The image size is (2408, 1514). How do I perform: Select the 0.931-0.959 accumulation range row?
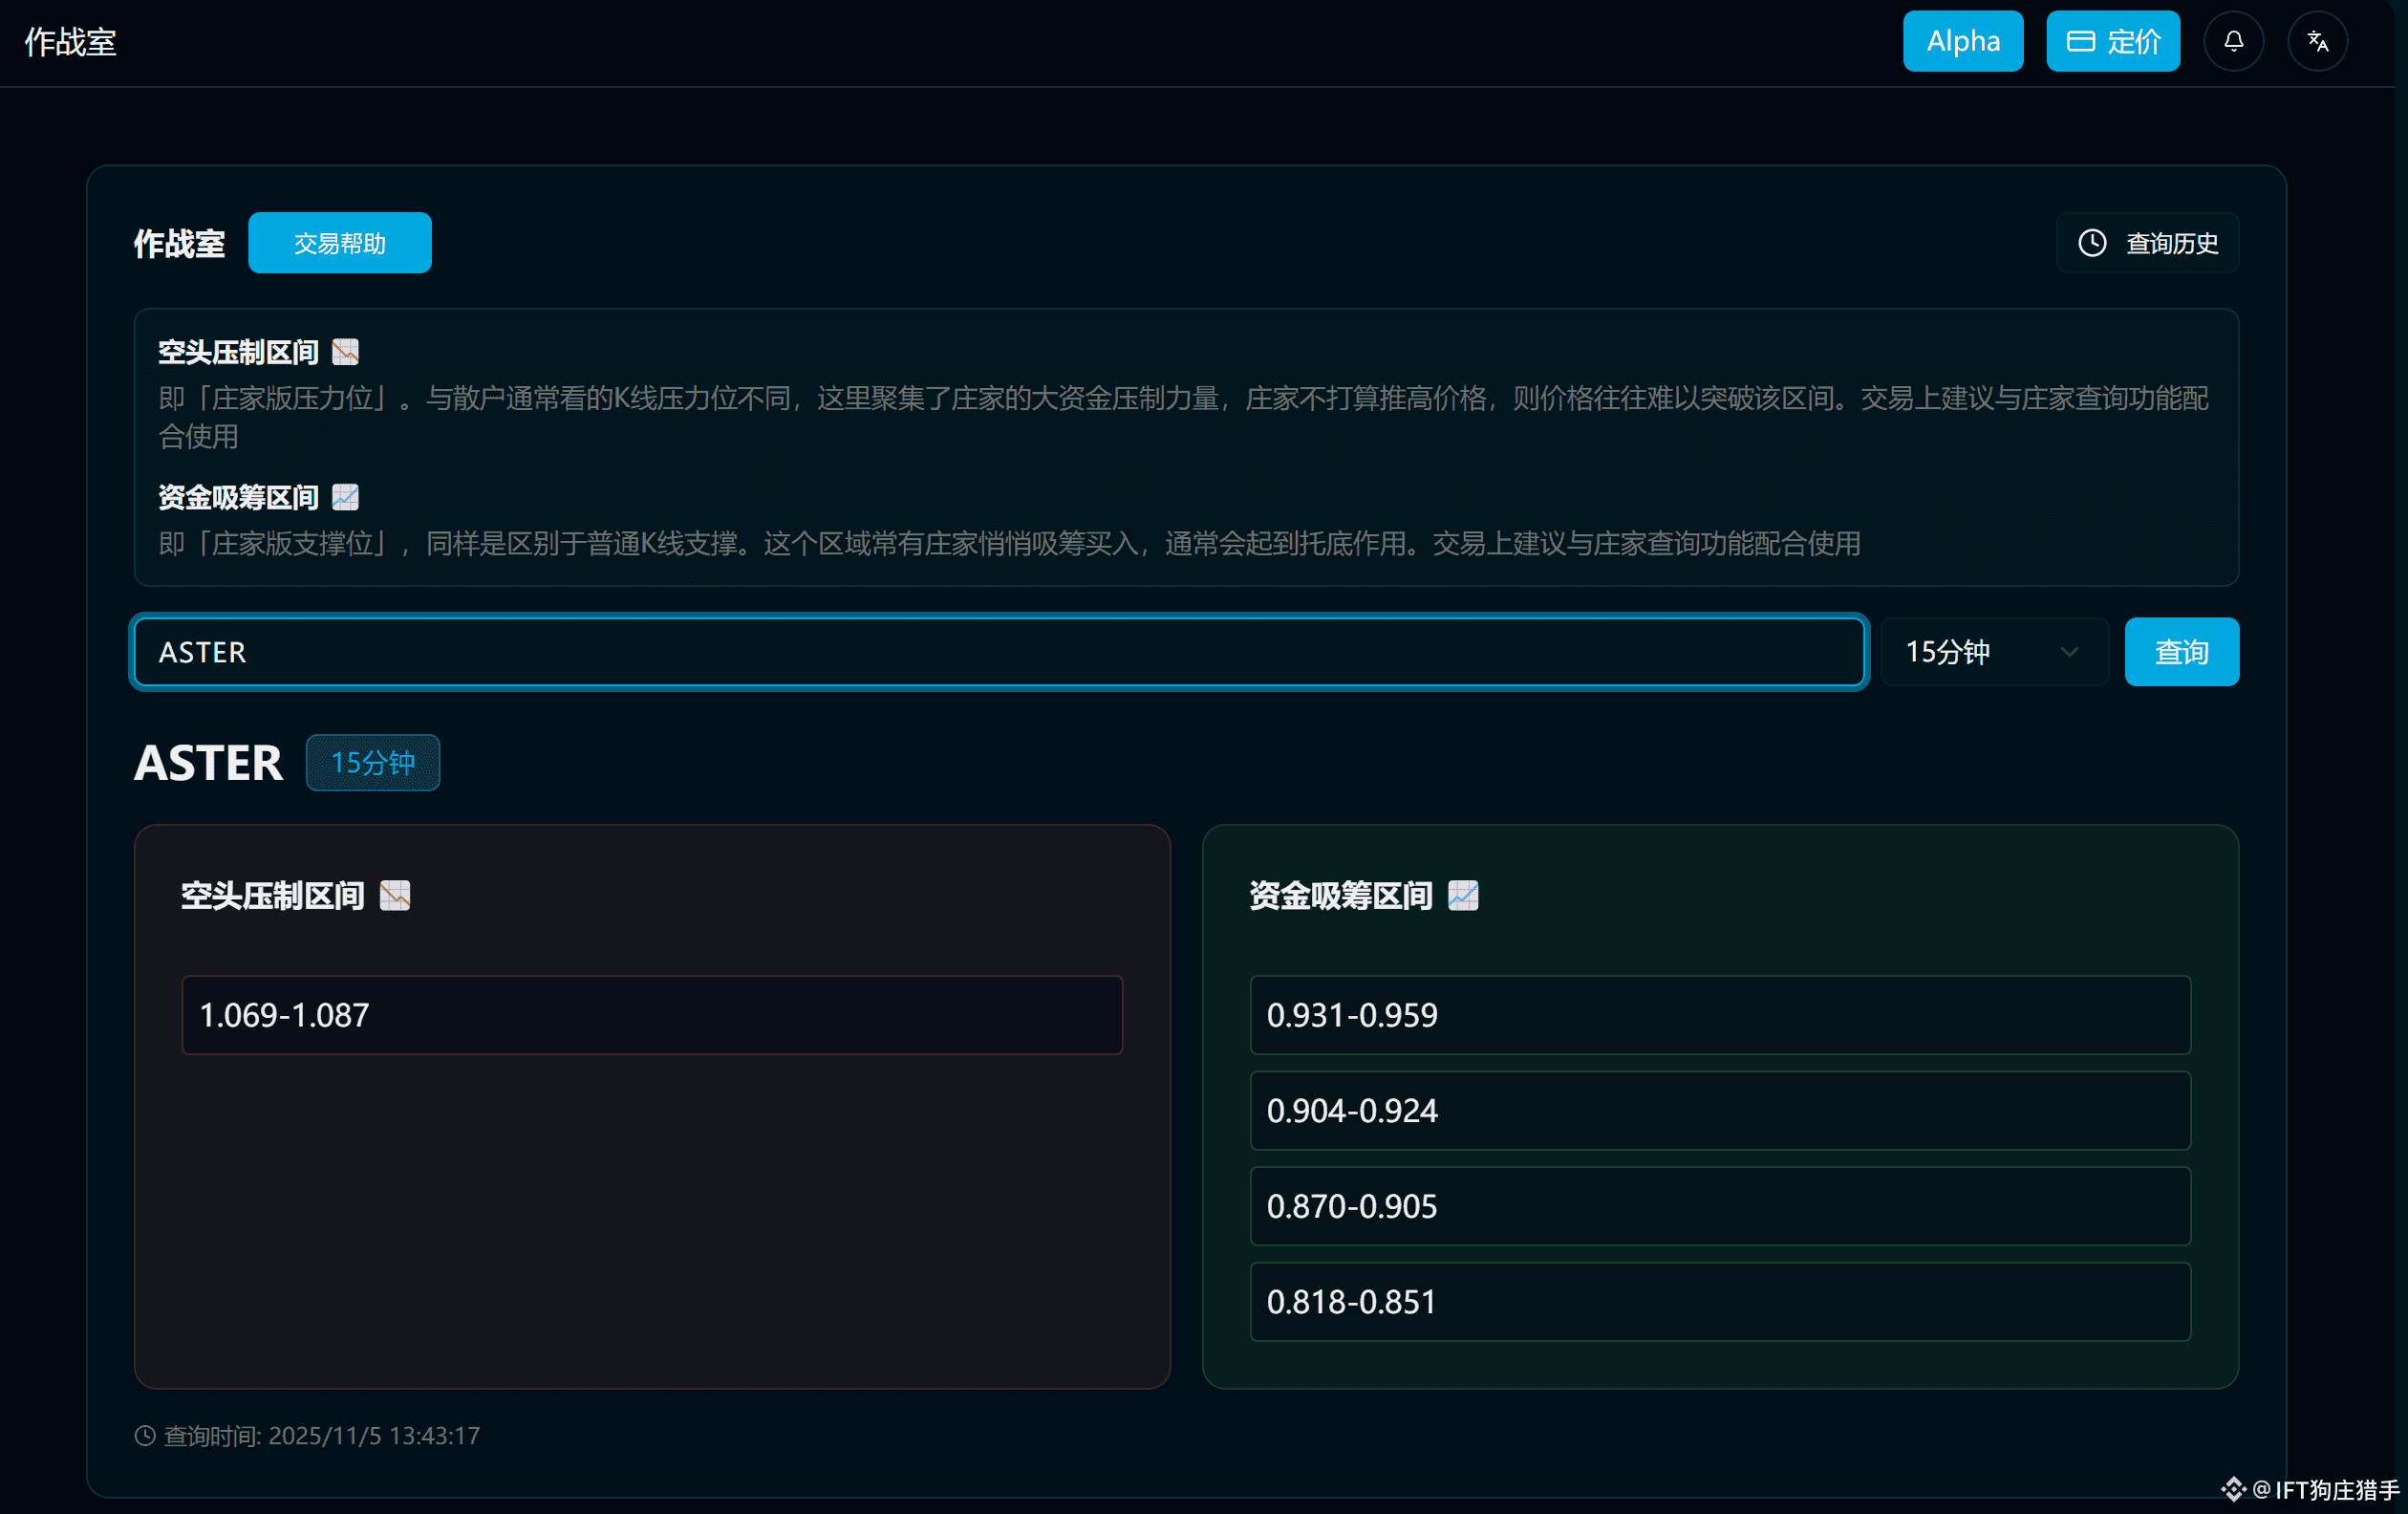pos(1719,1015)
